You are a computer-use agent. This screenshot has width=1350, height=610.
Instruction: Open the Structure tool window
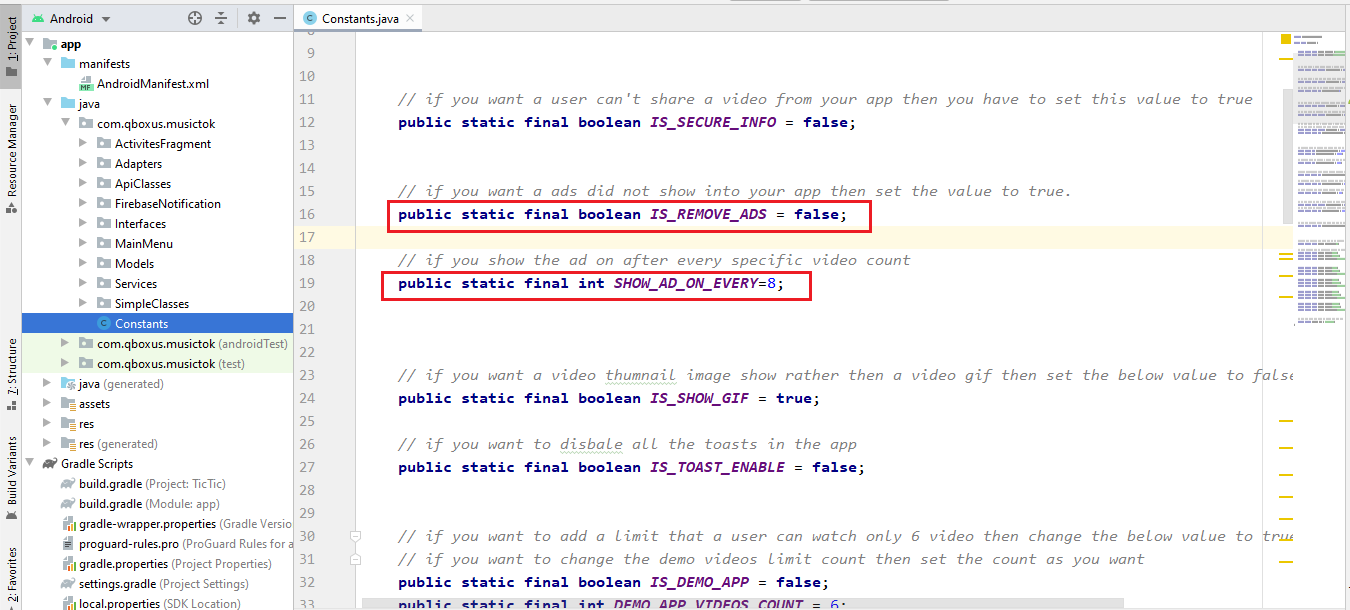[x=11, y=374]
